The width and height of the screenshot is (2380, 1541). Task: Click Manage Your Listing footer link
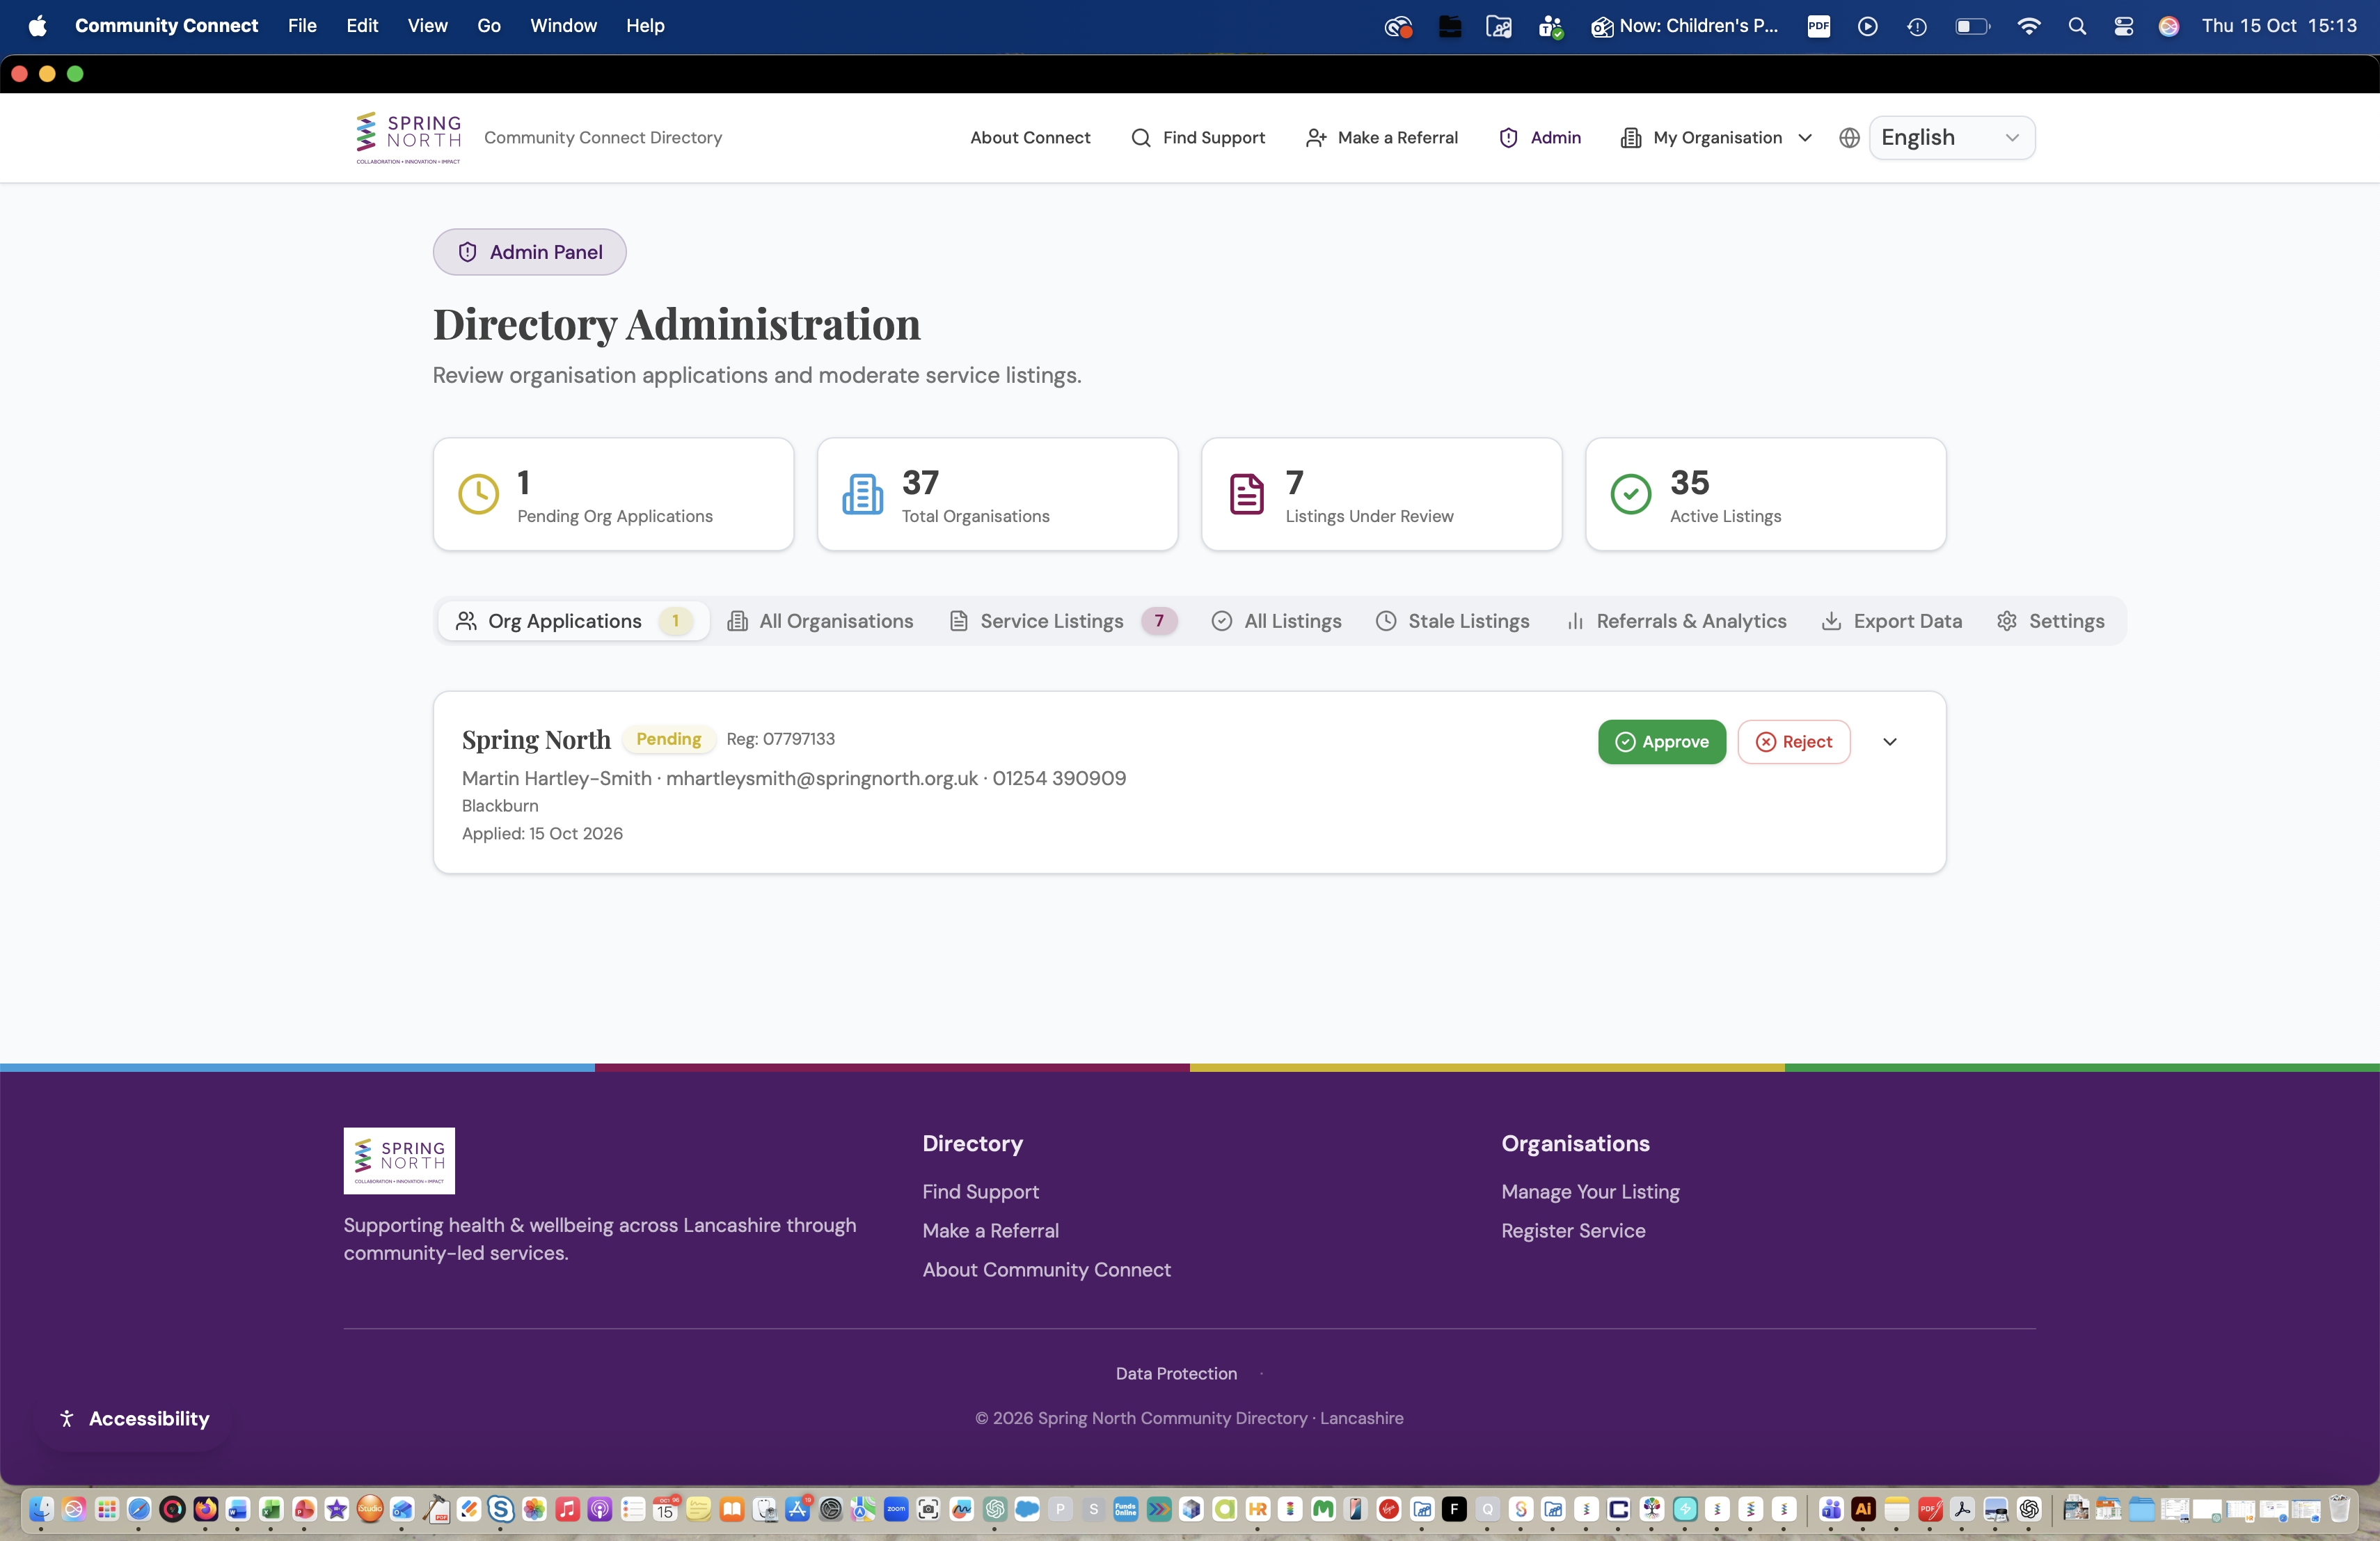pos(1590,1192)
